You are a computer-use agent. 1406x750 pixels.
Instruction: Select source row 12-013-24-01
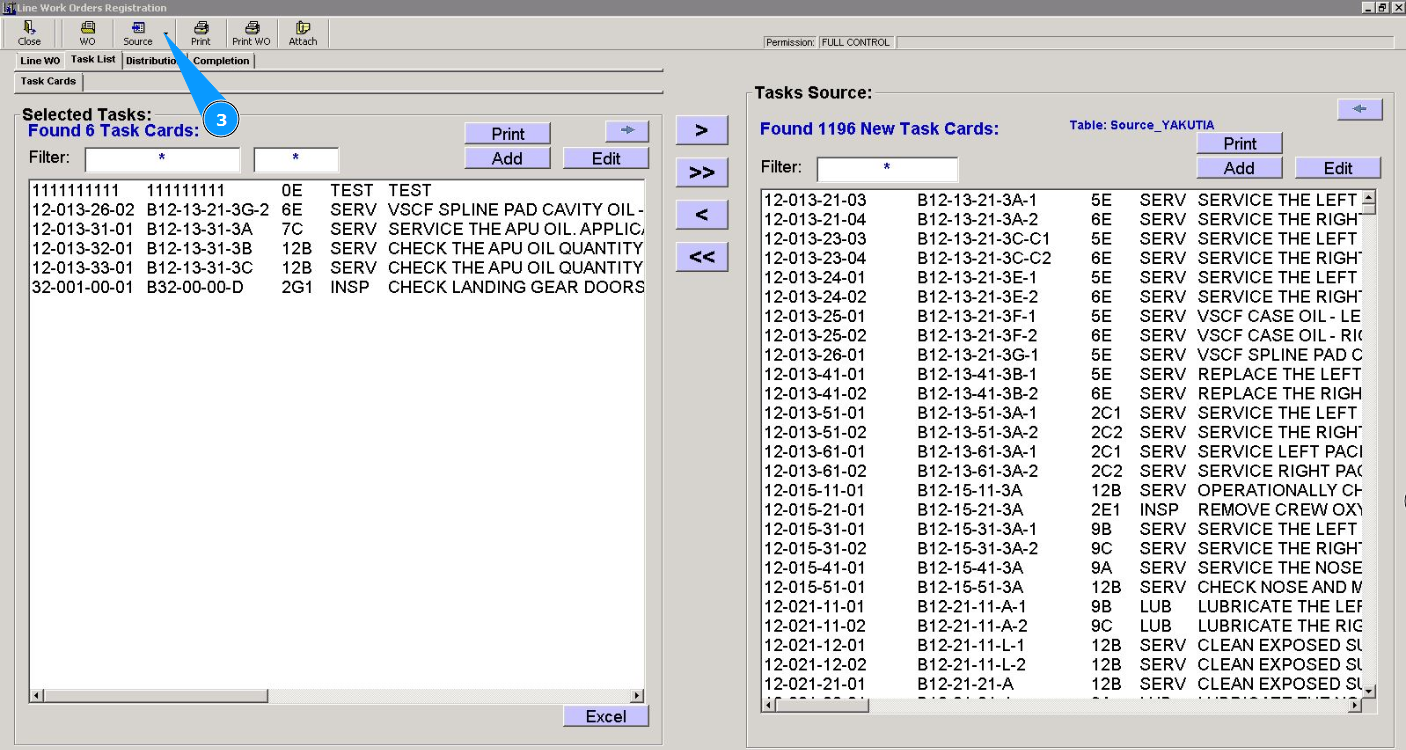pos(1062,277)
